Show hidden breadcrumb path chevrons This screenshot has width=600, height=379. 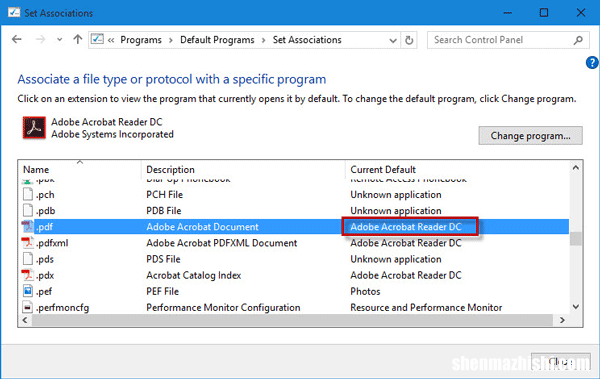[111, 40]
